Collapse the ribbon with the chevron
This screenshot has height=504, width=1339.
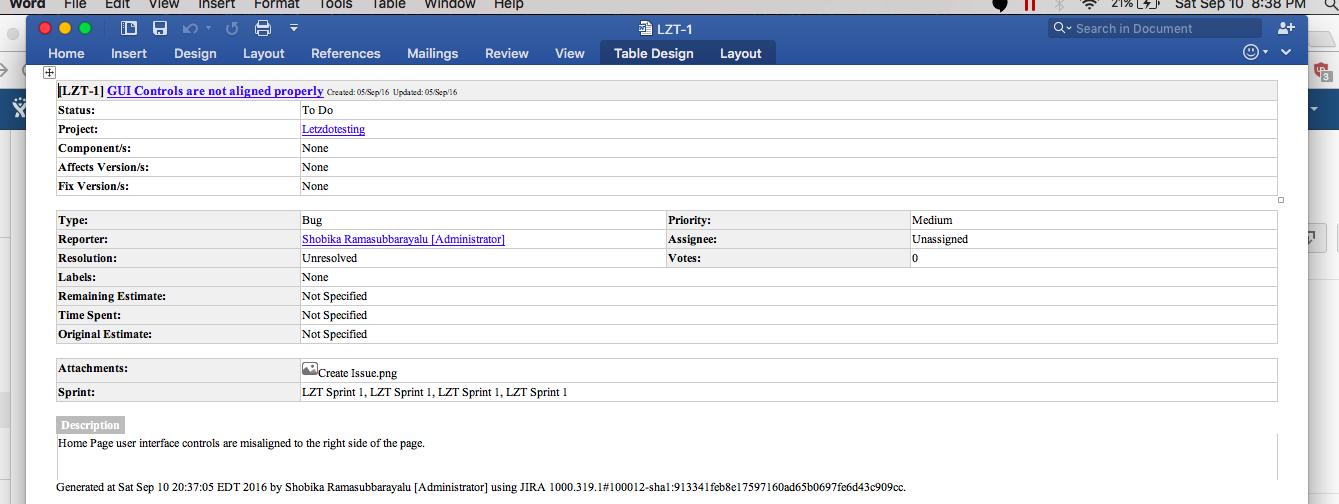(x=1286, y=52)
